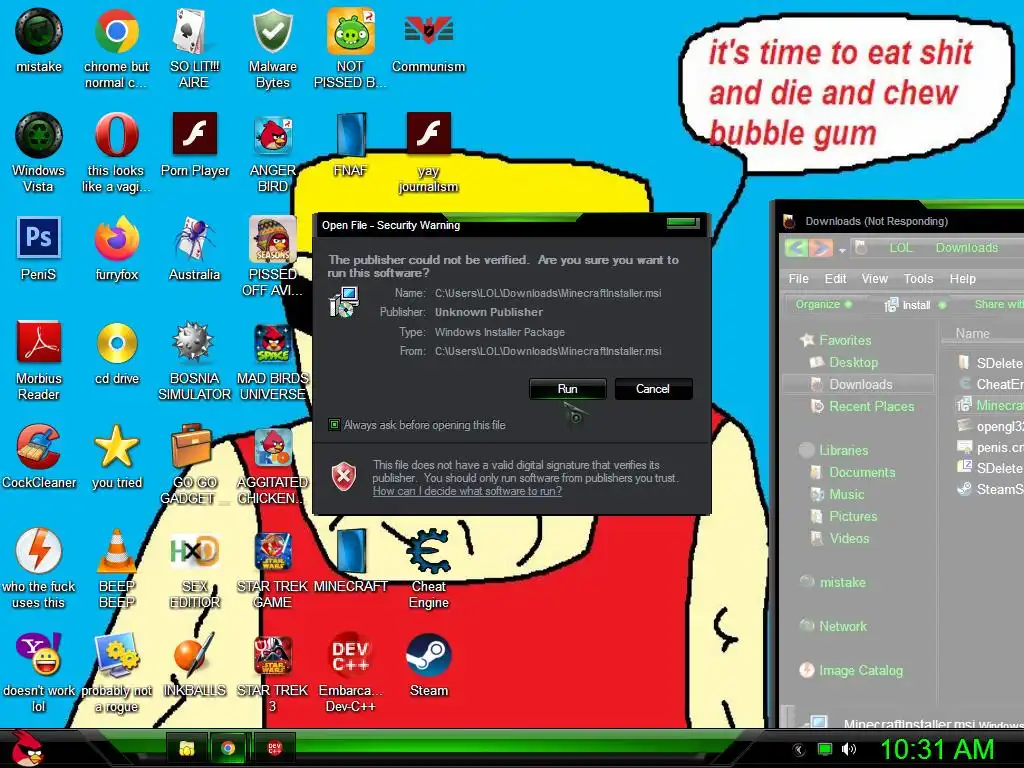Click the clock showing 10:31 AM

click(938, 749)
